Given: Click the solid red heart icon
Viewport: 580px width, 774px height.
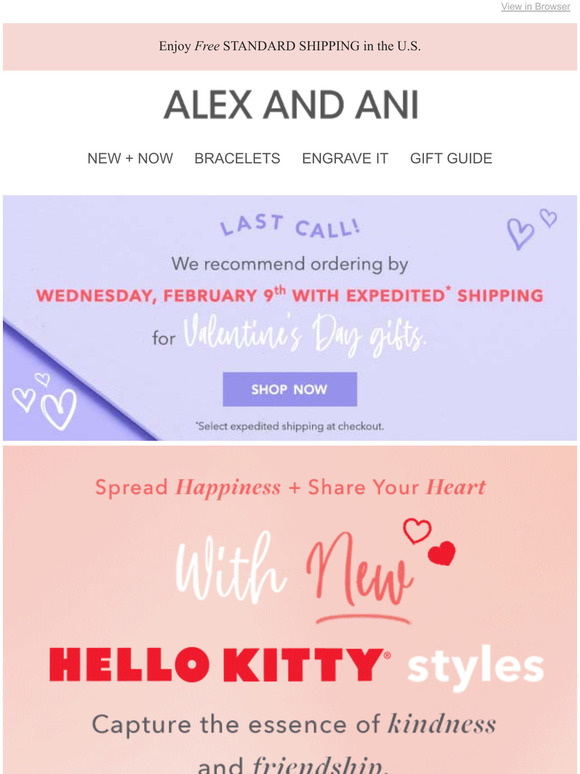Looking at the screenshot, I should (442, 553).
